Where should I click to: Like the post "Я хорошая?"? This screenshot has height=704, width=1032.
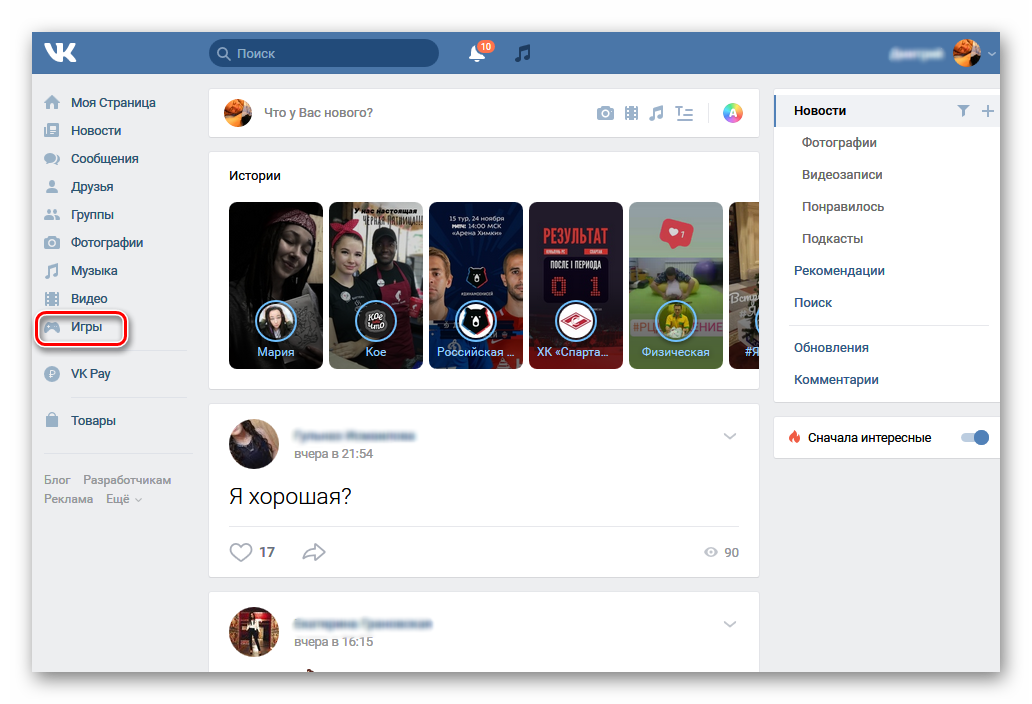tap(241, 552)
